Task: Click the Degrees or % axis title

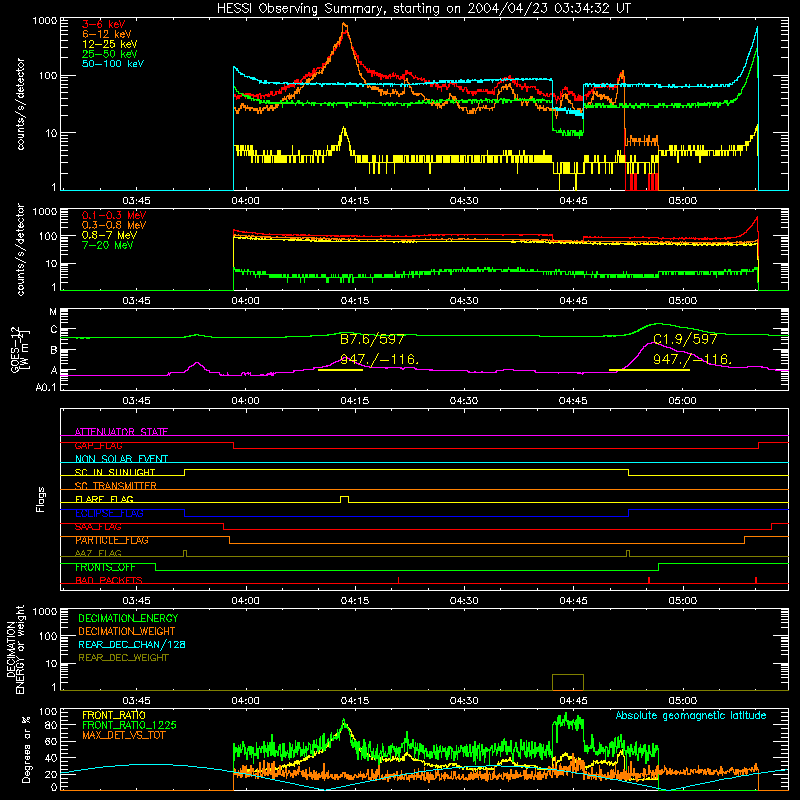Action: click(26, 749)
